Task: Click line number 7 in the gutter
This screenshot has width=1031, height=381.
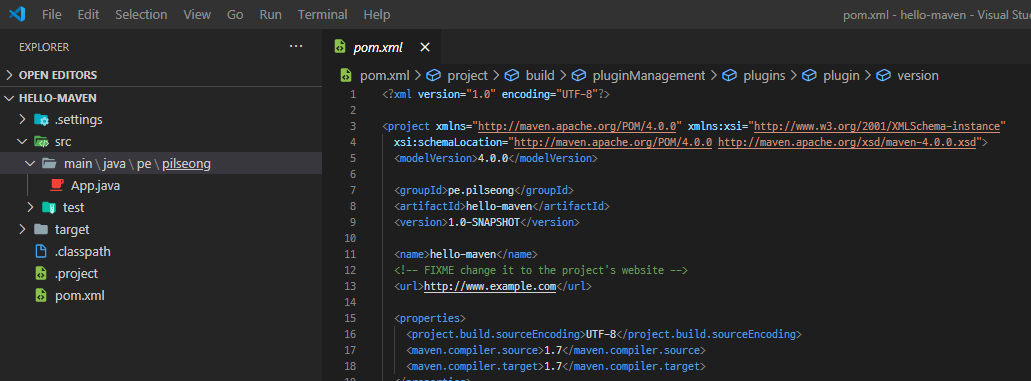Action: (x=352, y=190)
